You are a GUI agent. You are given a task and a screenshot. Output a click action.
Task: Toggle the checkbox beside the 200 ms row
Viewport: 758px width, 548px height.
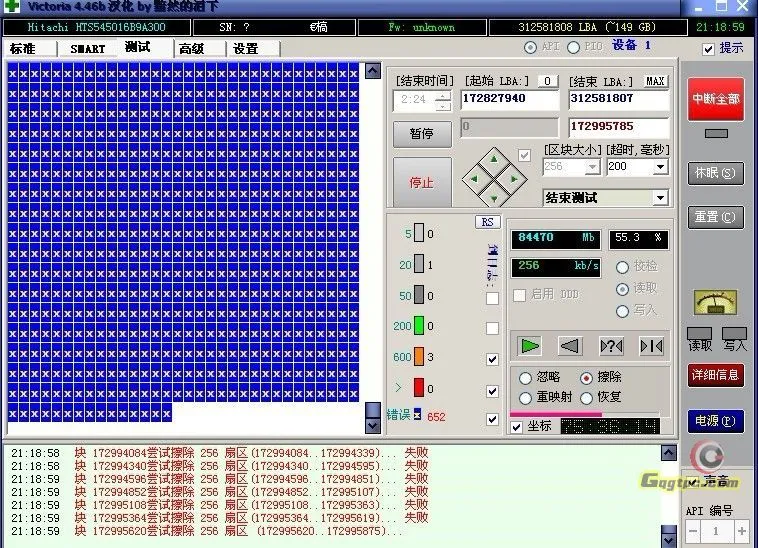pyautogui.click(x=492, y=329)
